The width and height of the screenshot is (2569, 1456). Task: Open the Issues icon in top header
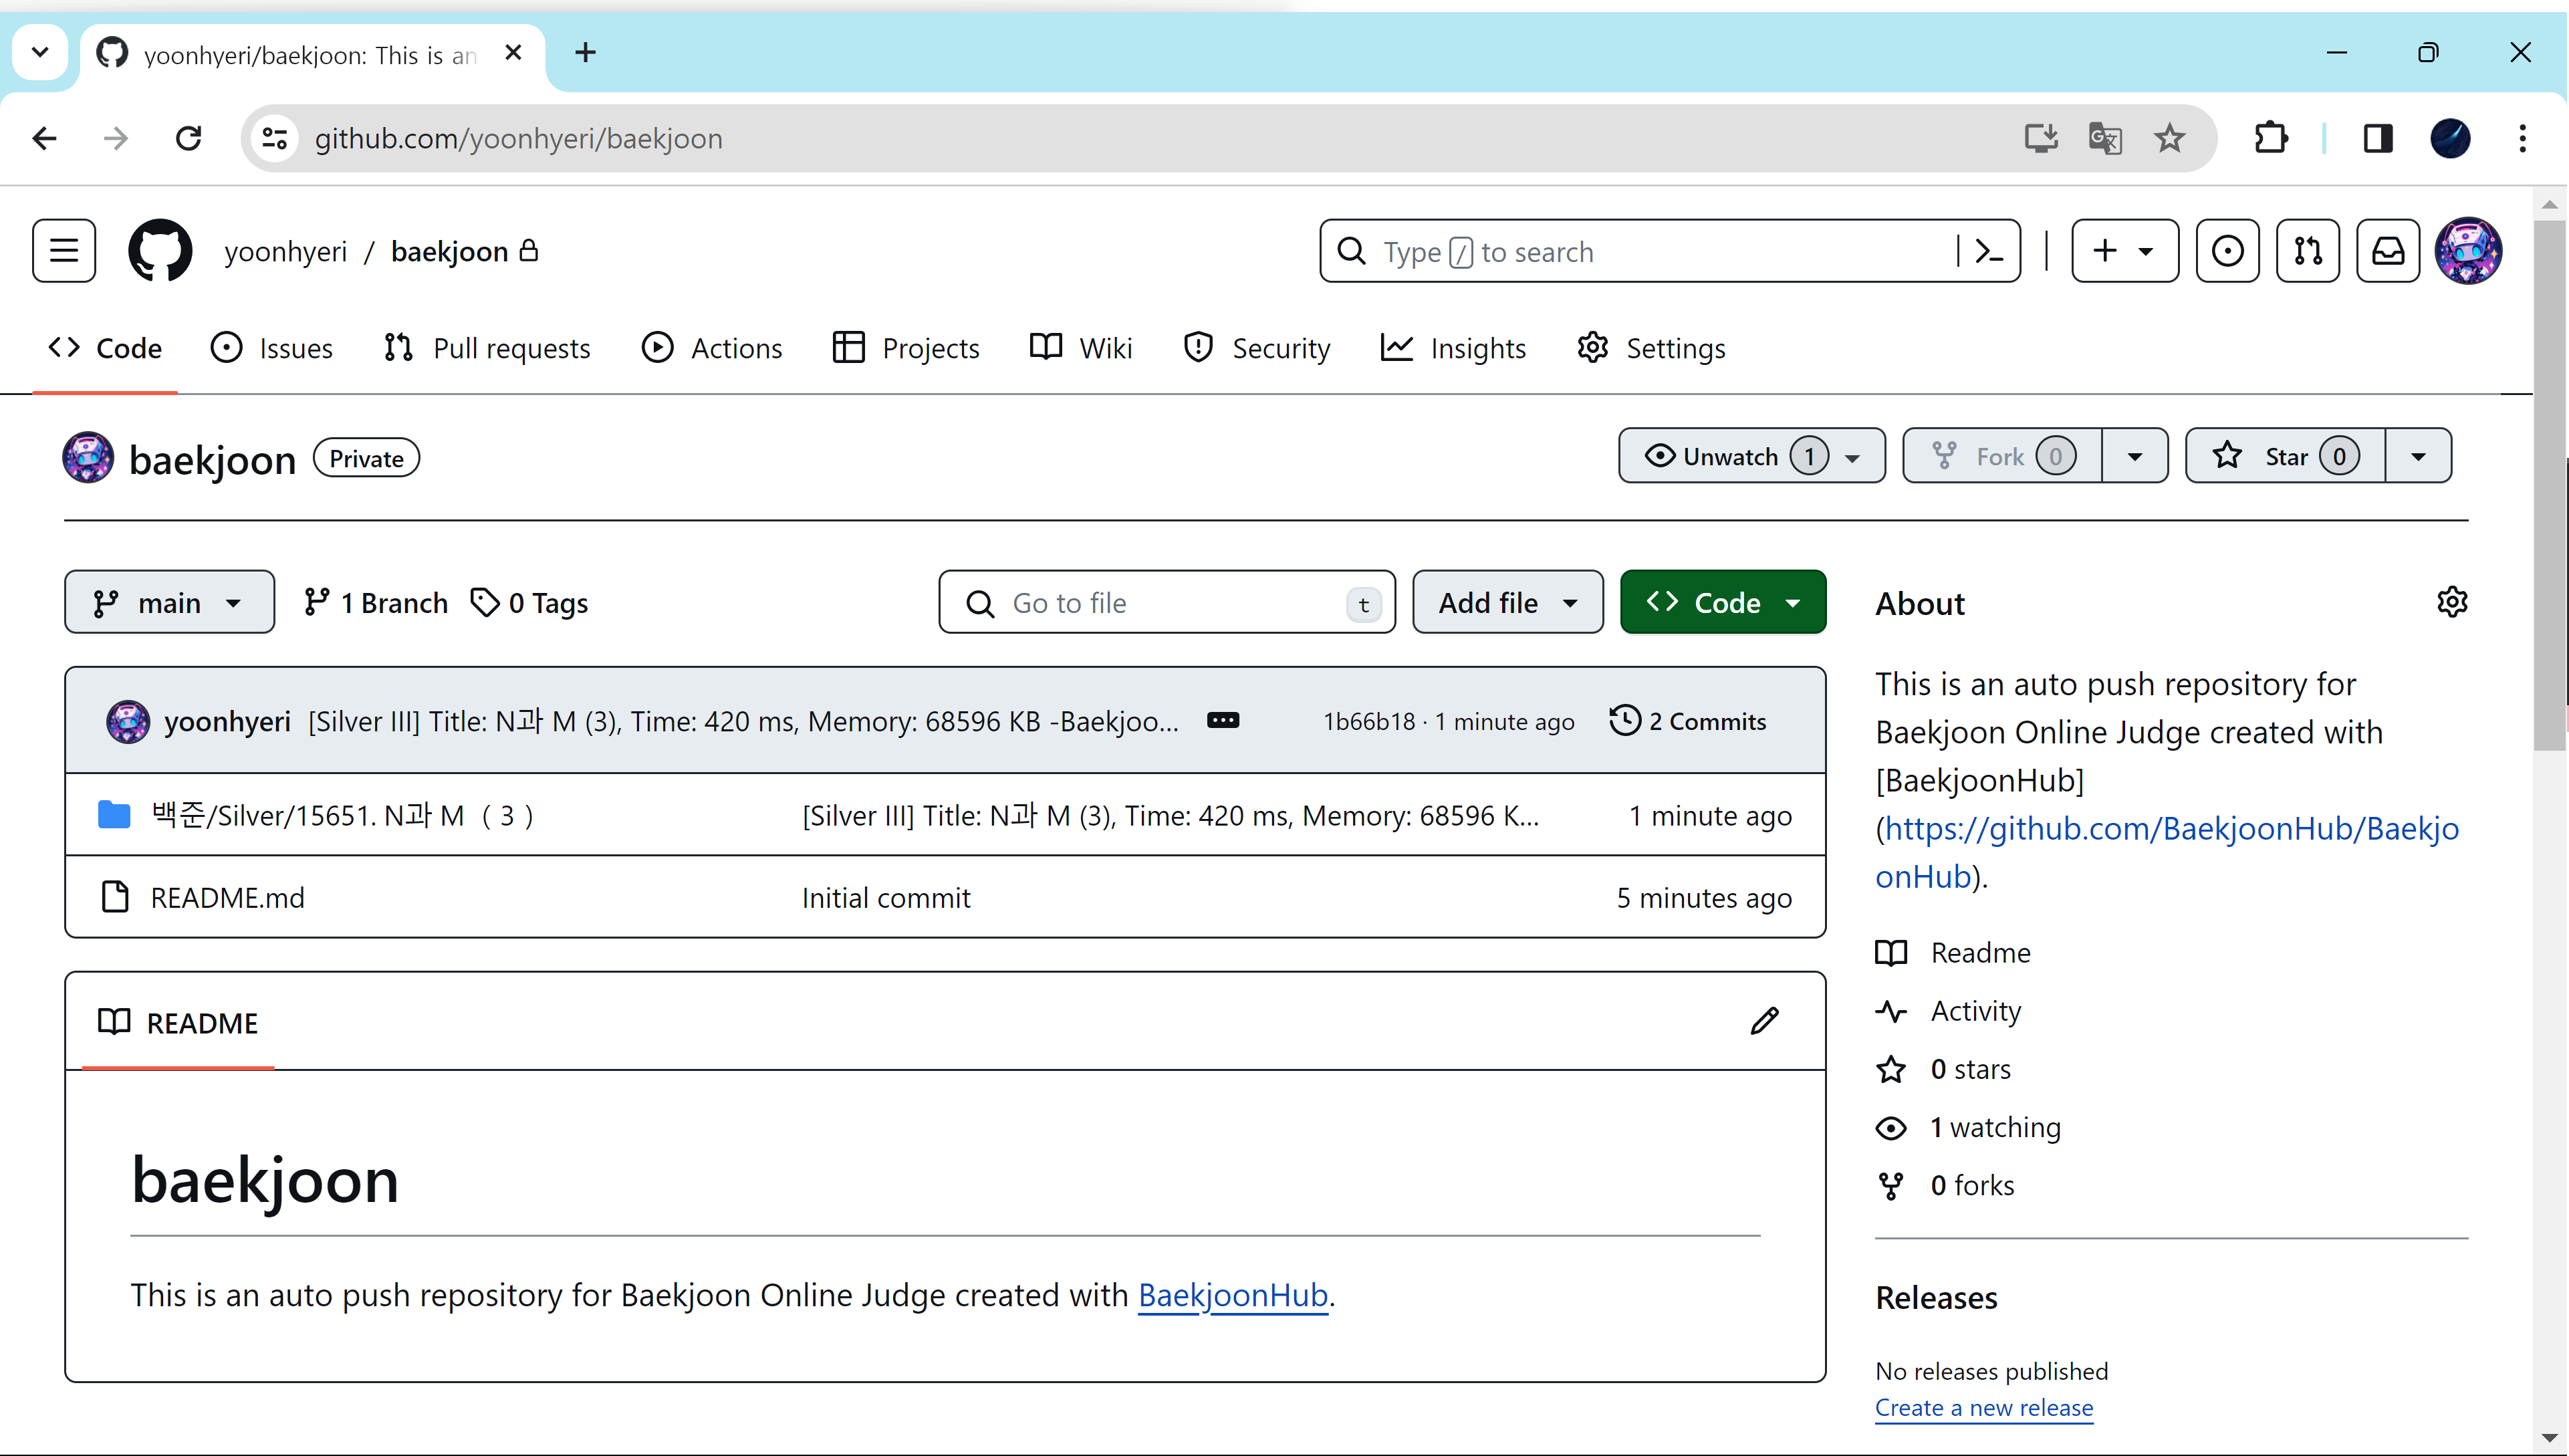(x=2227, y=251)
